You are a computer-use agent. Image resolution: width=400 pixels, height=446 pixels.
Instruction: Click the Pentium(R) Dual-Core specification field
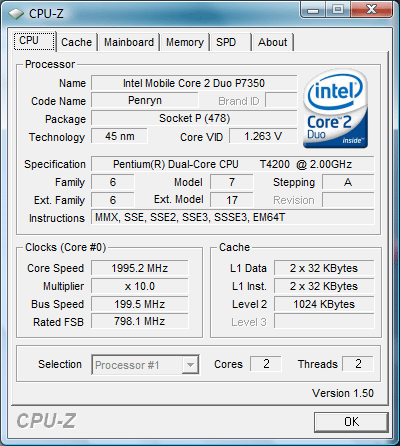(233, 164)
